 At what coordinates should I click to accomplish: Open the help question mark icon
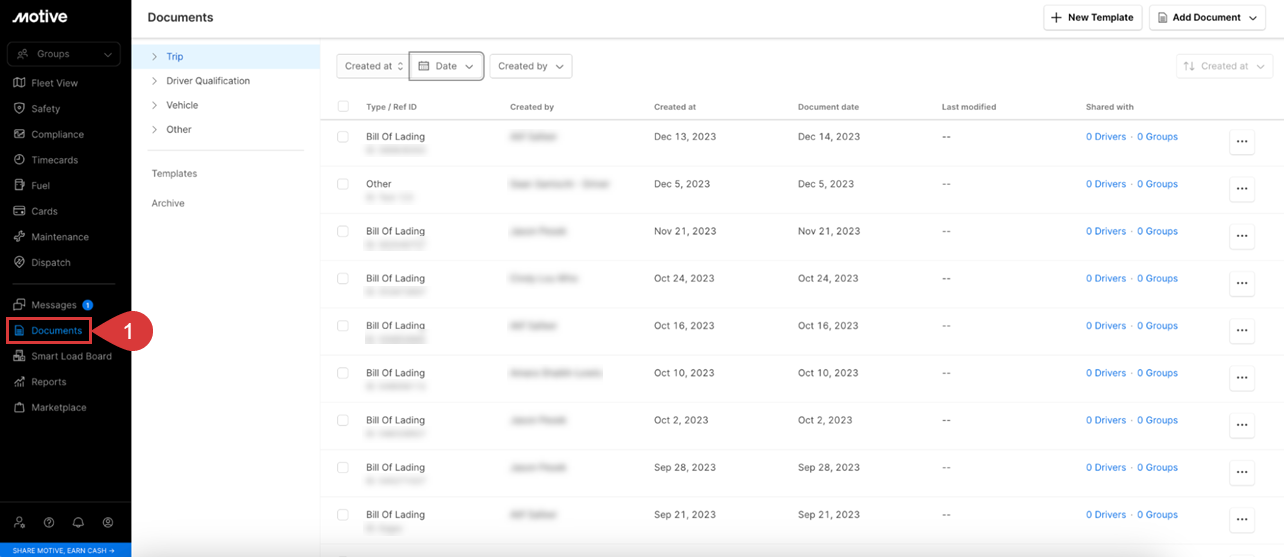pyautogui.click(x=49, y=522)
